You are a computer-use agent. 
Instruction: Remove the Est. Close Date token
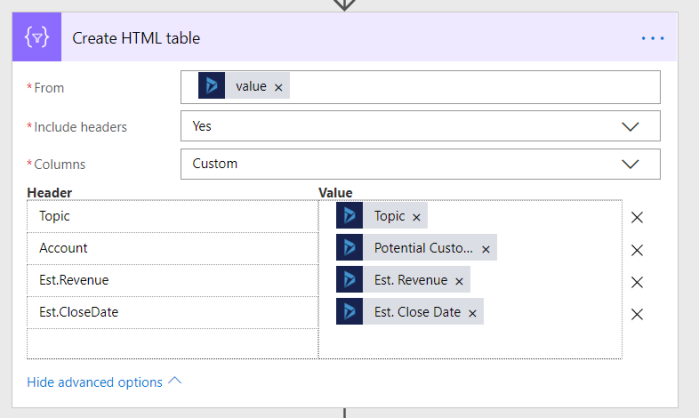click(472, 313)
